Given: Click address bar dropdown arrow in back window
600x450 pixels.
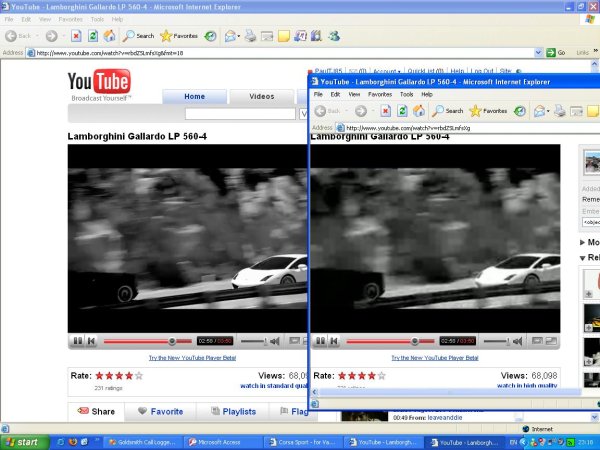Looking at the screenshot, I should coord(538,53).
